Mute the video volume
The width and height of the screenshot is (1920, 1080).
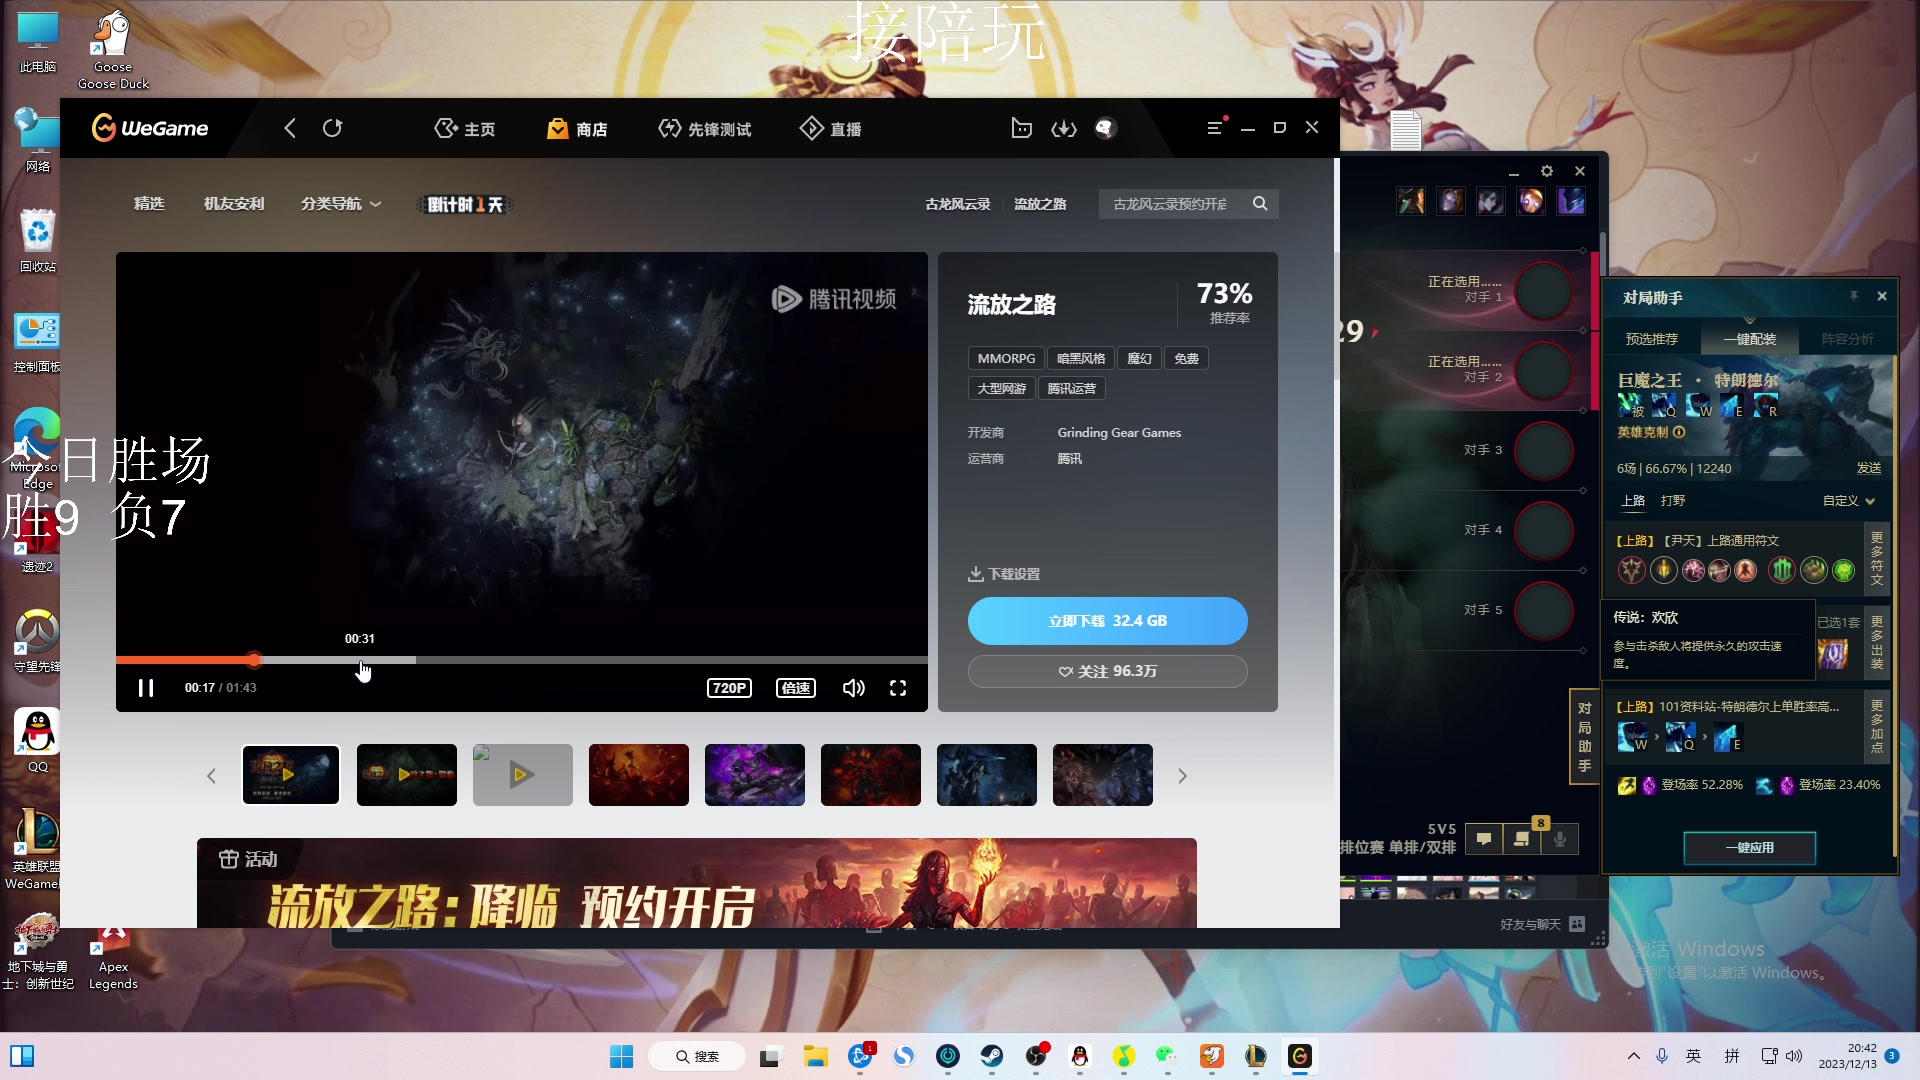pos(853,688)
